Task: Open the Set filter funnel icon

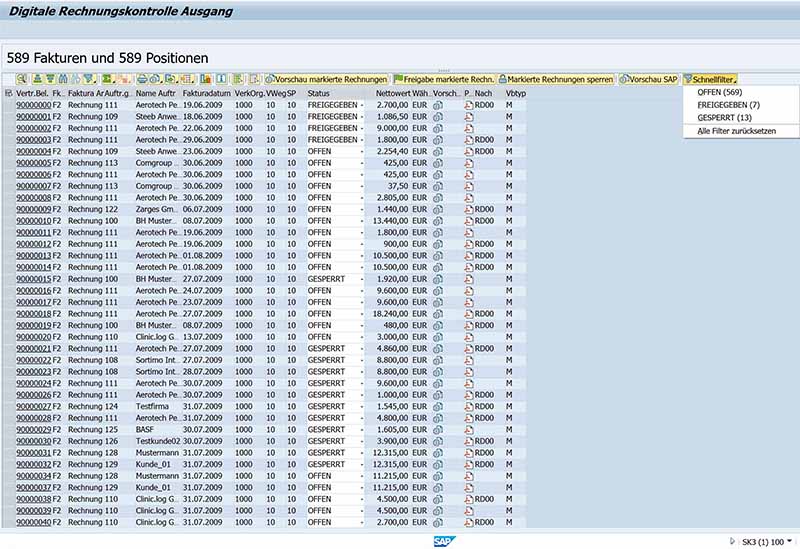Action: [89, 79]
